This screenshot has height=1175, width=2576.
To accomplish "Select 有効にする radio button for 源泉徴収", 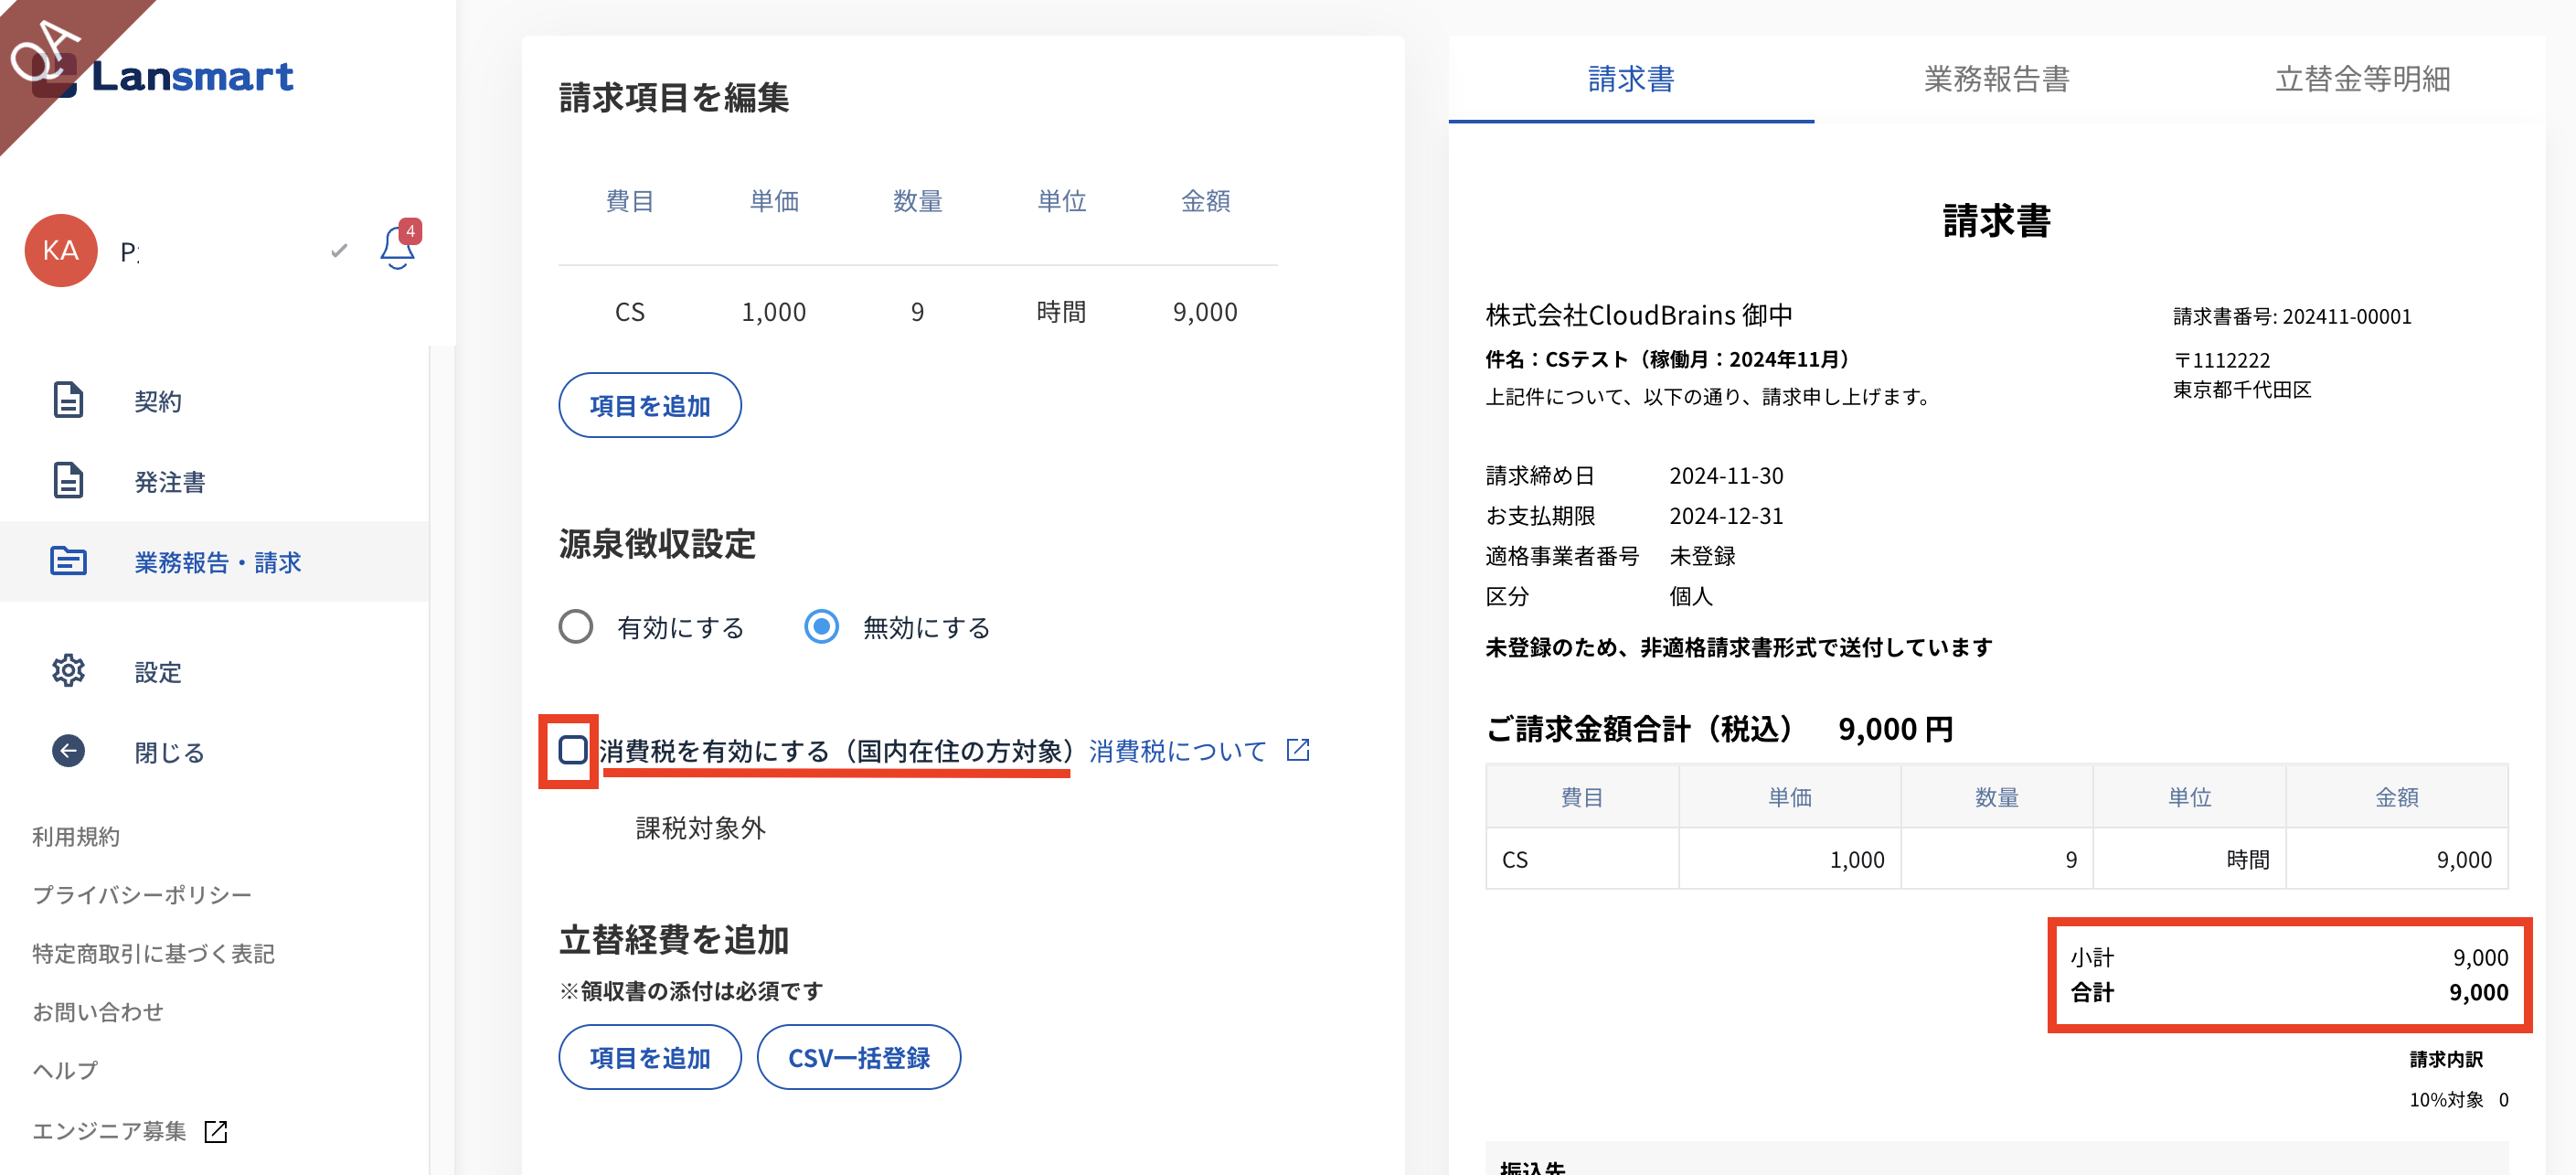I will tap(576, 627).
